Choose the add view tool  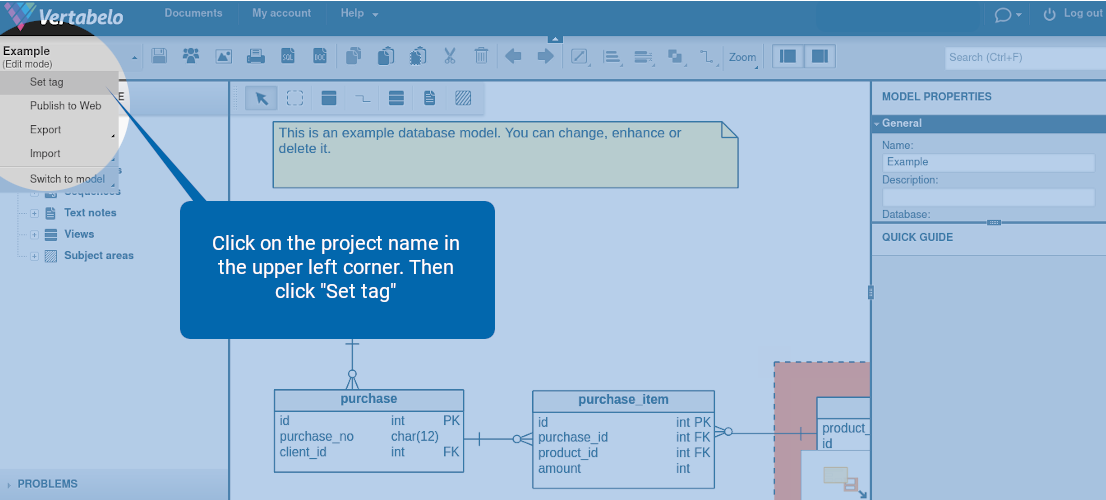(396, 98)
